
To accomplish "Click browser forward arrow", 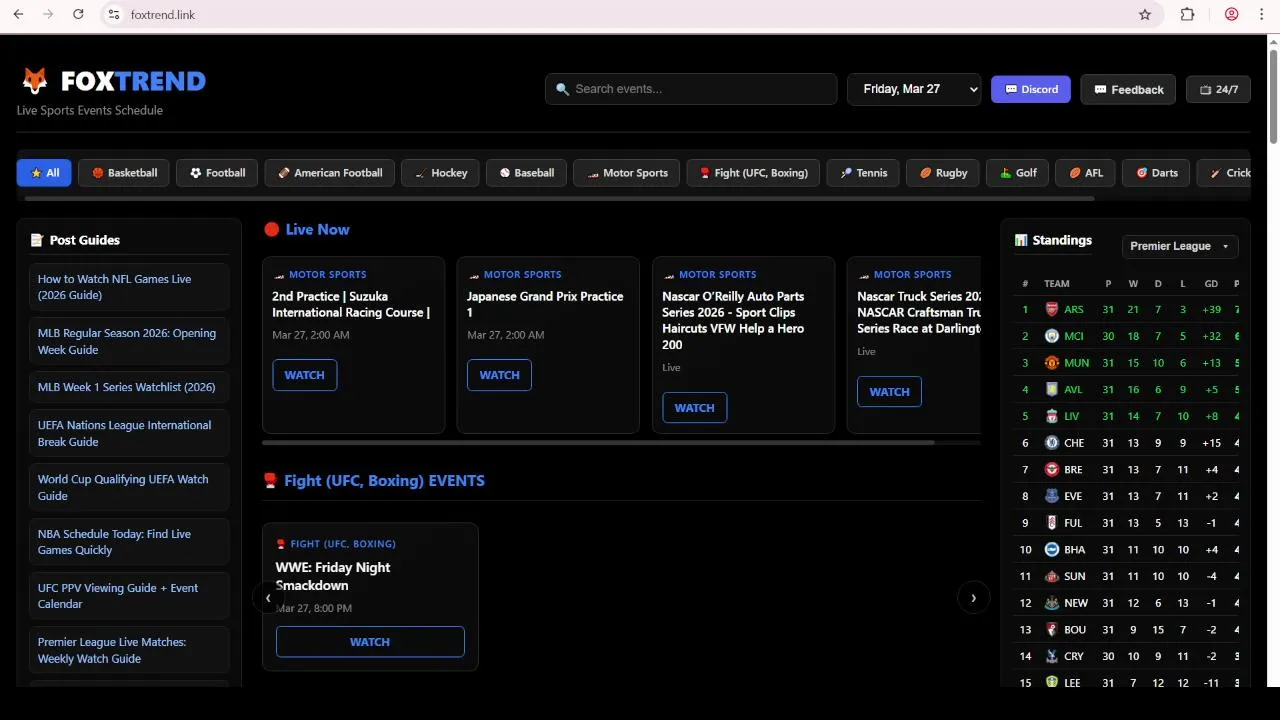I will 48,15.
